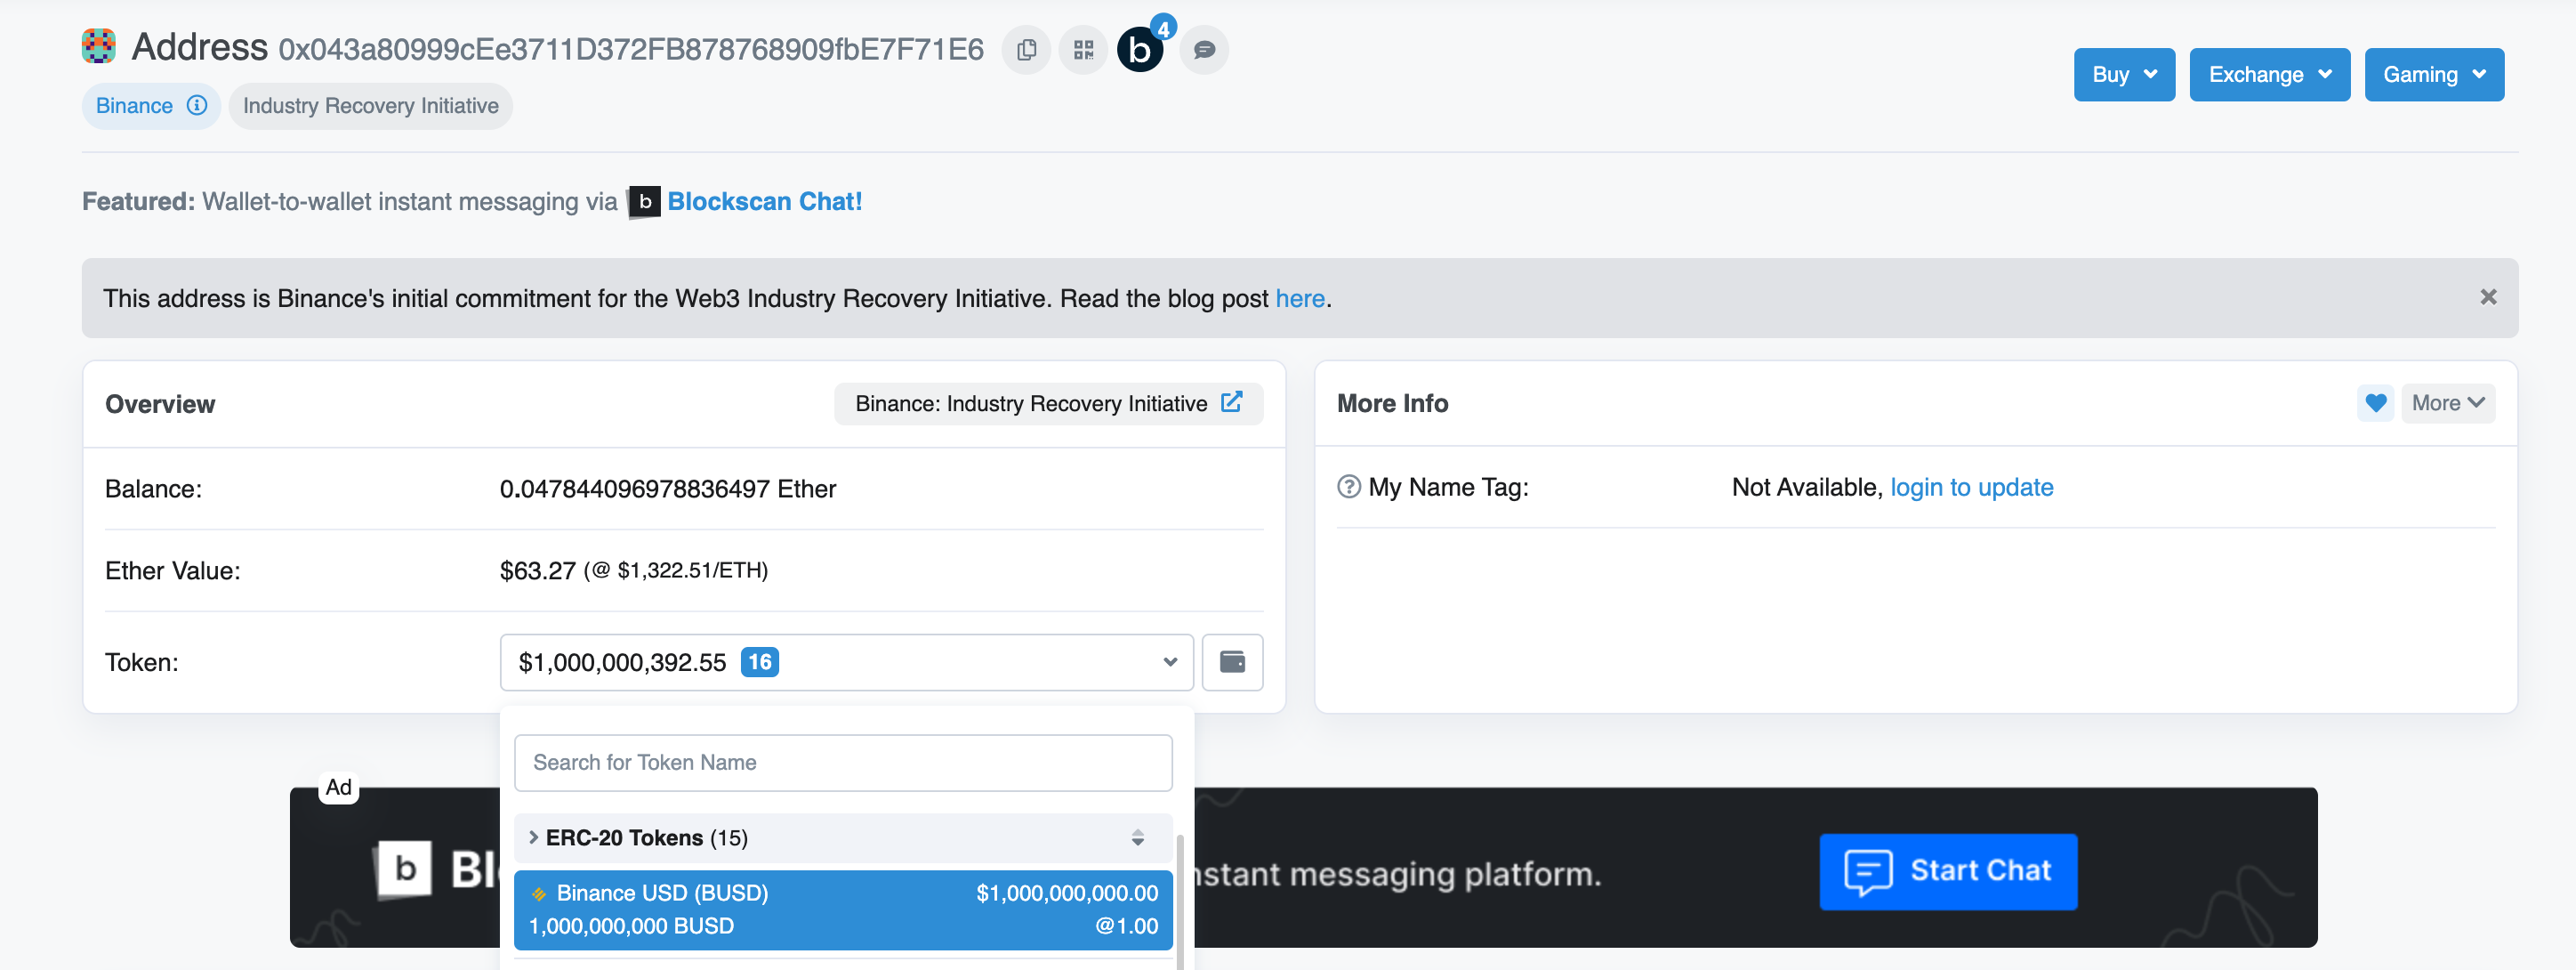Click the My Name Tag help icon

(1349, 487)
